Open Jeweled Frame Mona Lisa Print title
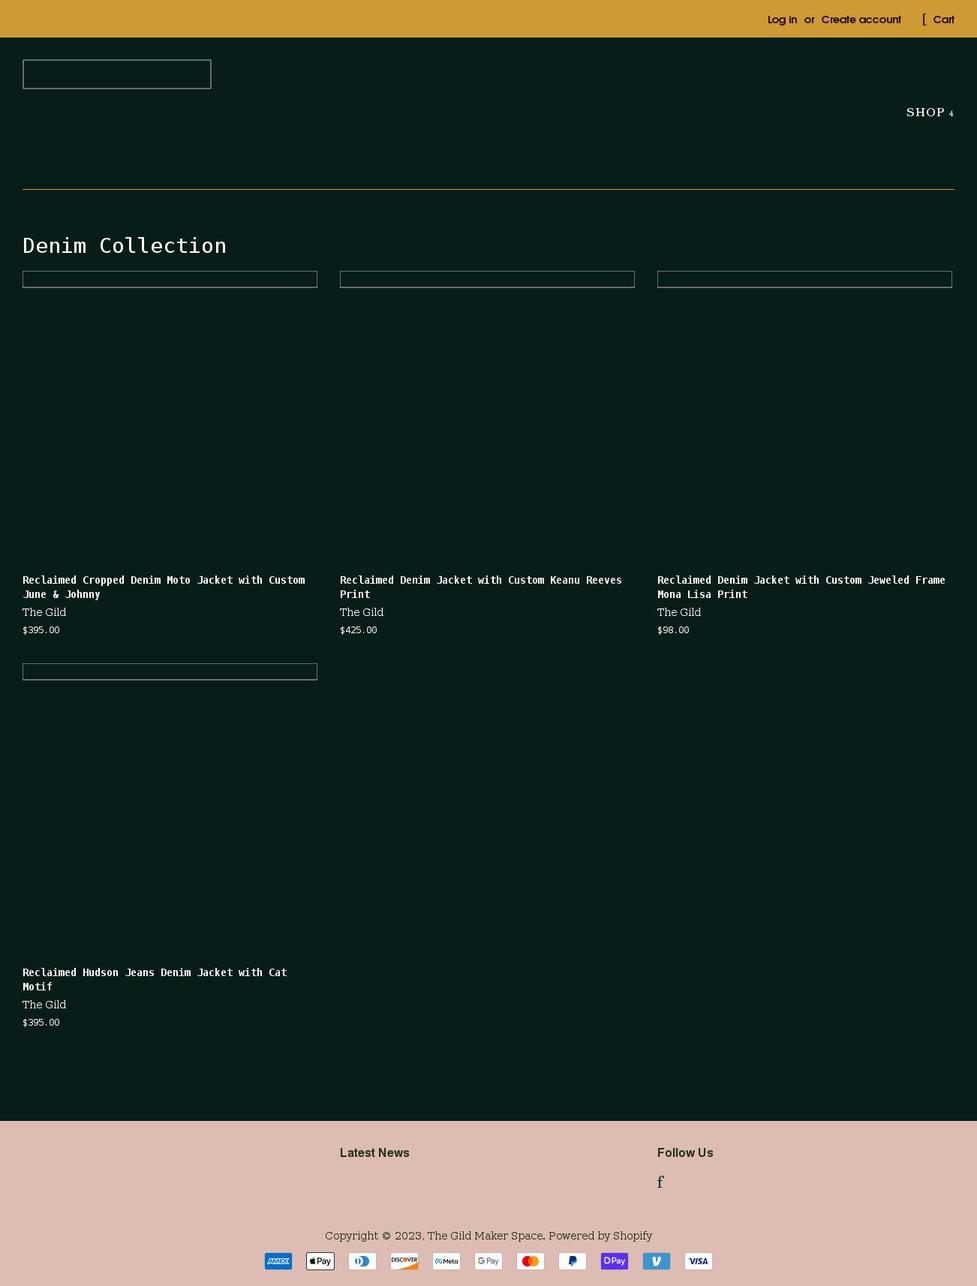Screen dimensions: 977x1286 [x=801, y=587]
